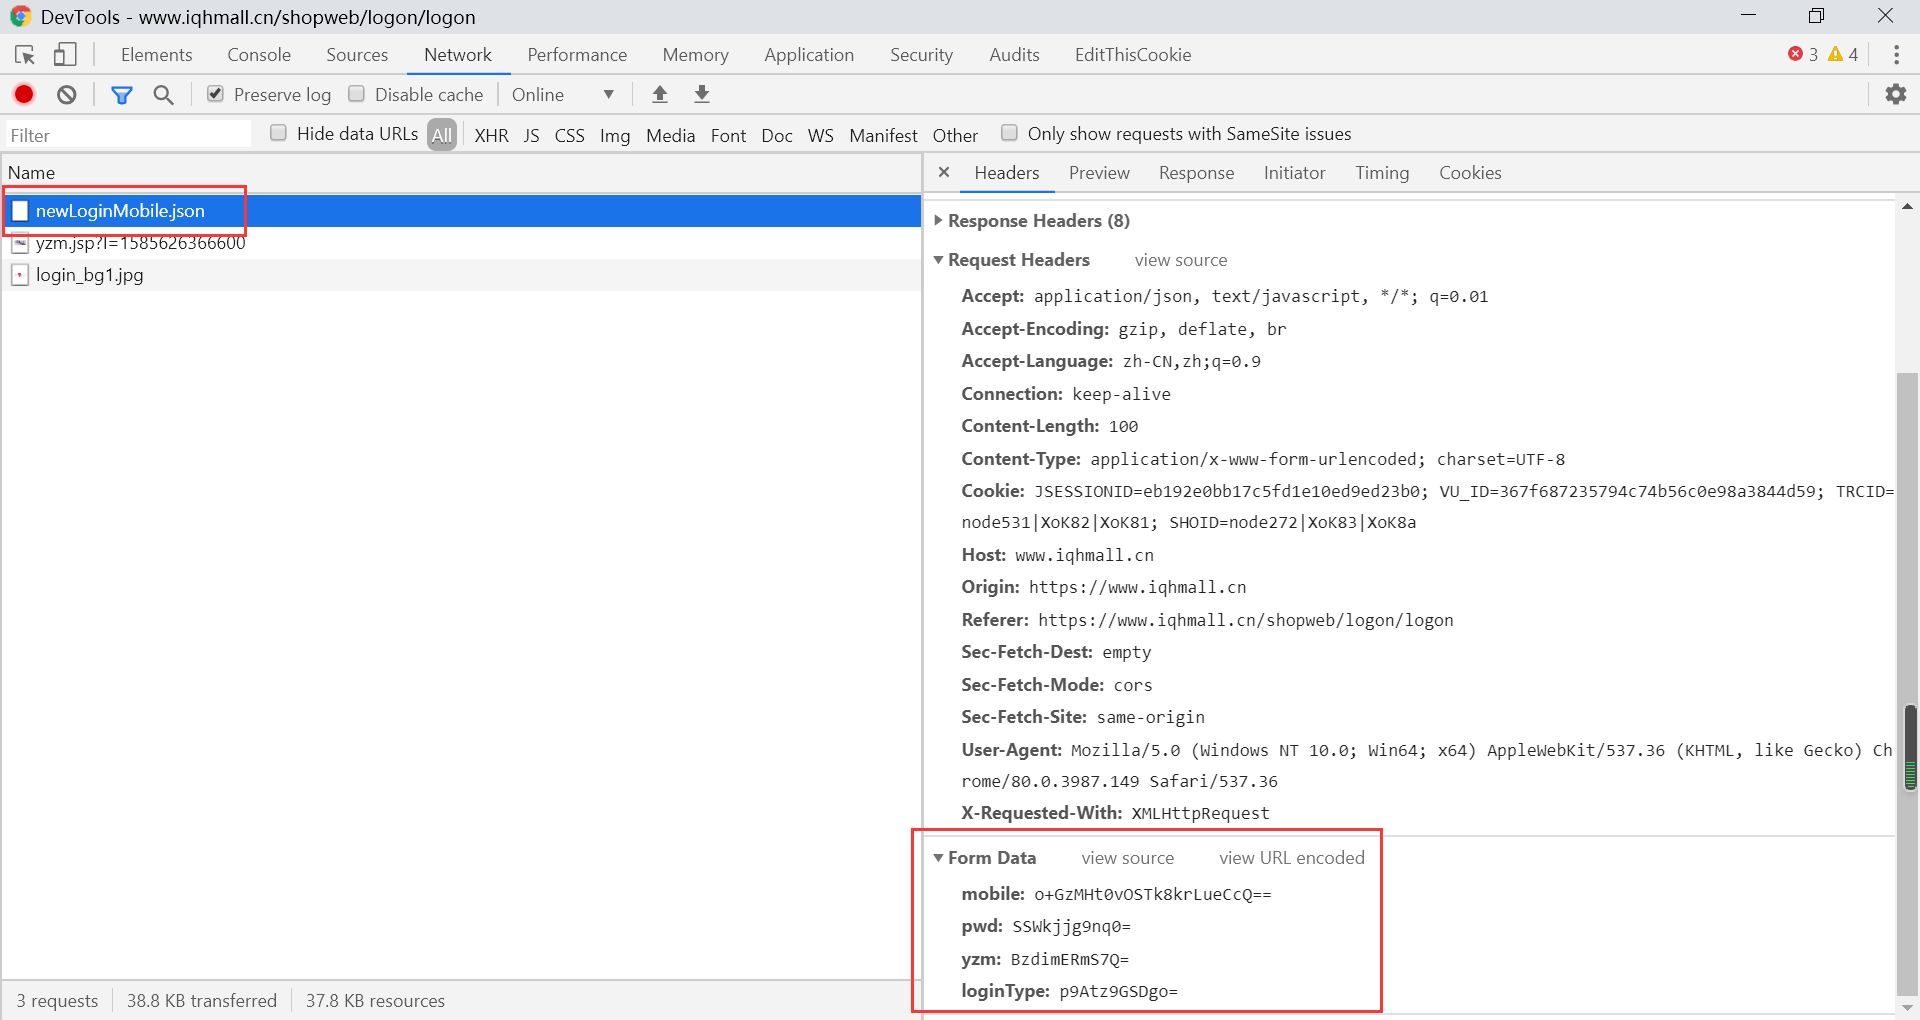Image resolution: width=1920 pixels, height=1020 pixels.
Task: Stop recording network log
Action: click(24, 94)
